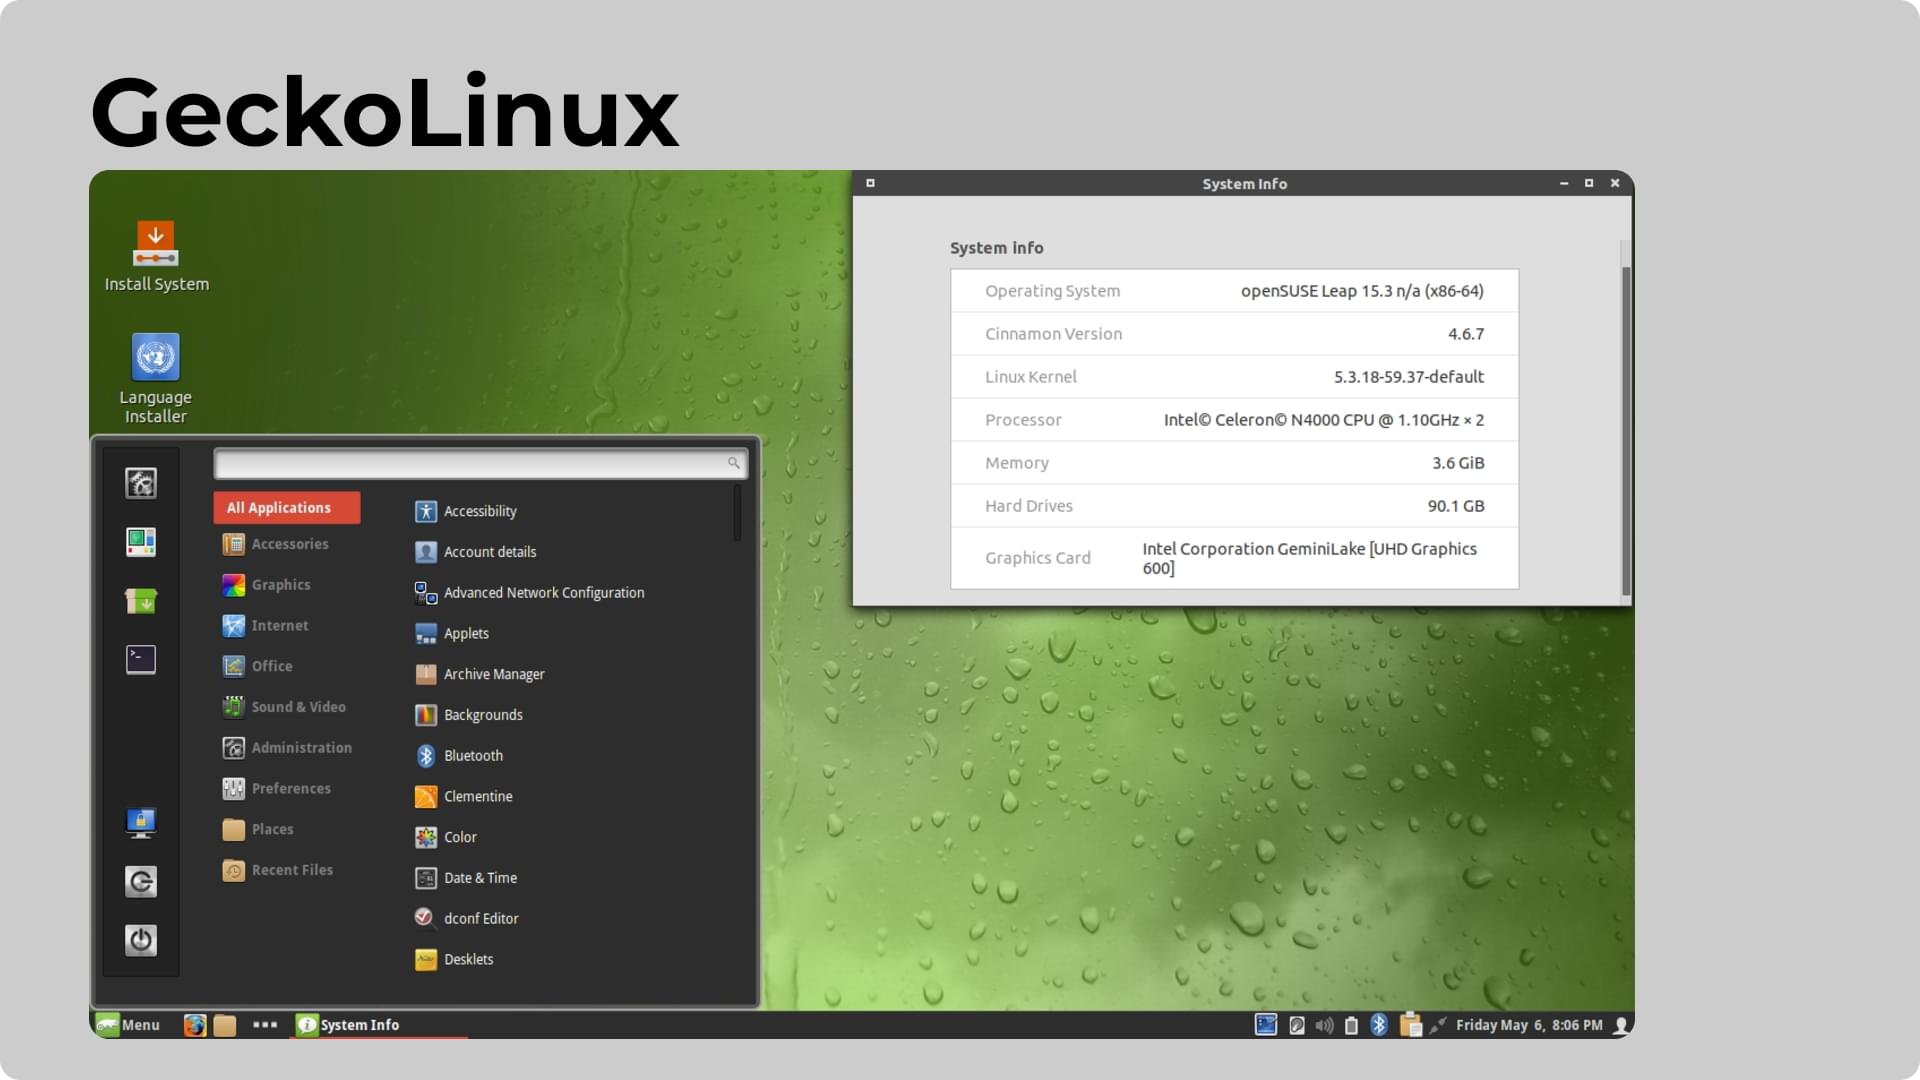Open file manager folder icon on panel
Screen dimensions: 1920x1080
click(225, 1025)
